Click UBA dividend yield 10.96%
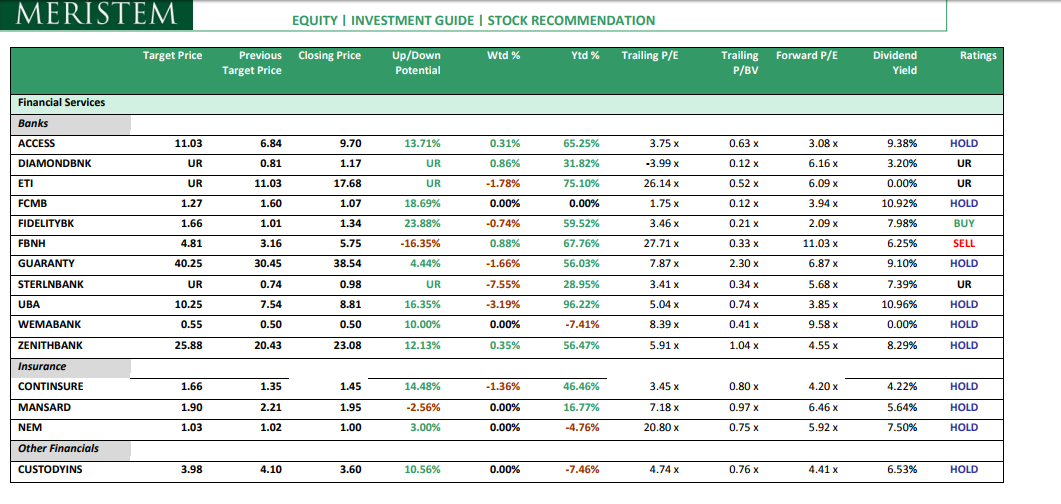The height and width of the screenshot is (504, 1061). 899,304
